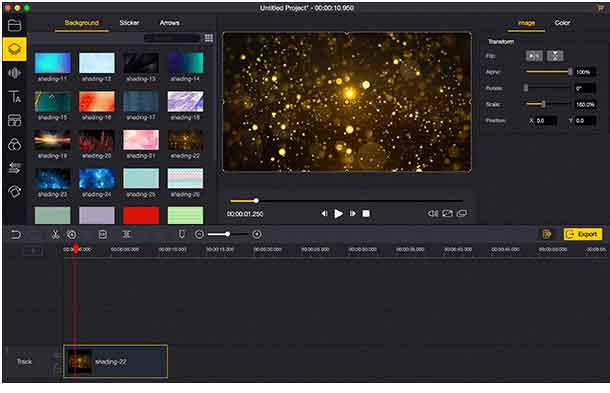Step forward one frame in preview
Viewport: 610px width, 393px height.
(x=352, y=214)
